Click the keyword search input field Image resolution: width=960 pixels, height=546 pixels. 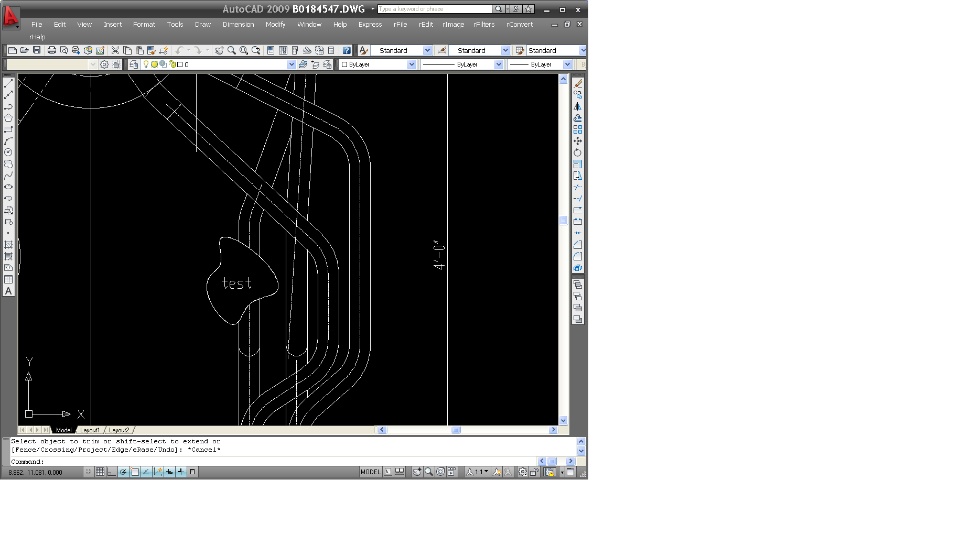point(435,9)
